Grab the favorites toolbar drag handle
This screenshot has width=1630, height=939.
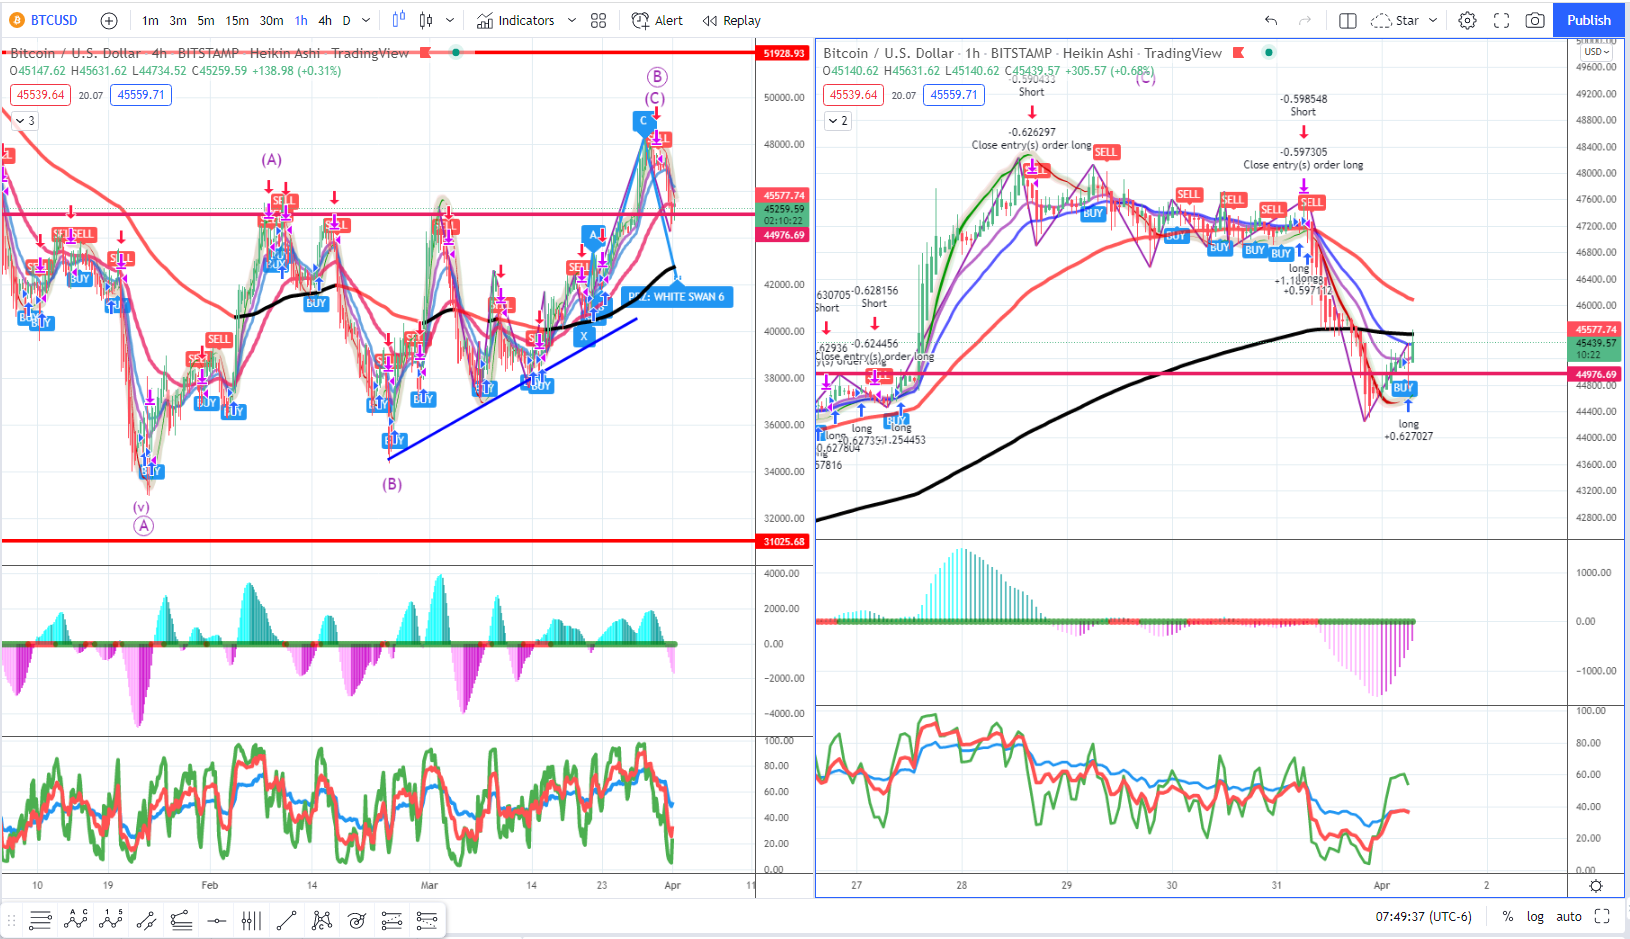[x=13, y=920]
